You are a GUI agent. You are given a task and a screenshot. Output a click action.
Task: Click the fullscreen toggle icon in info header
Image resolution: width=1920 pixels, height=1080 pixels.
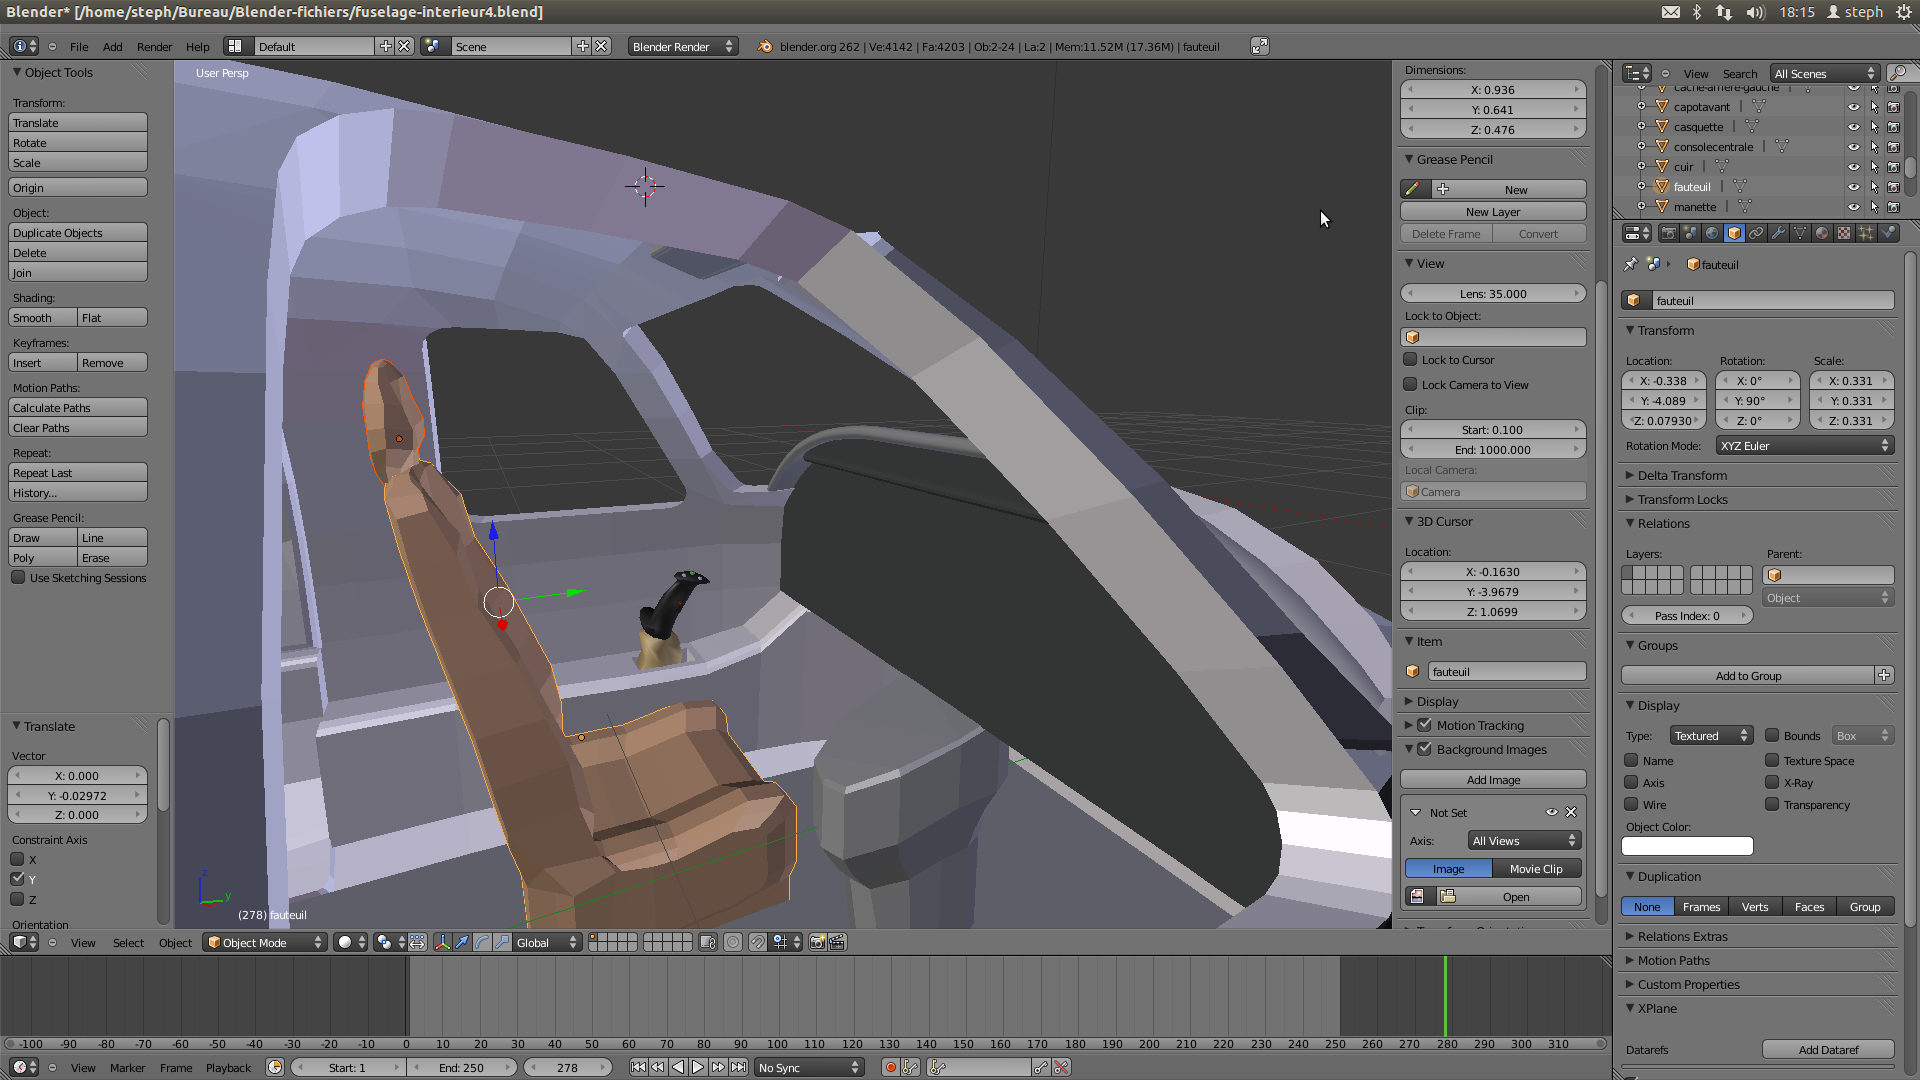[1260, 46]
